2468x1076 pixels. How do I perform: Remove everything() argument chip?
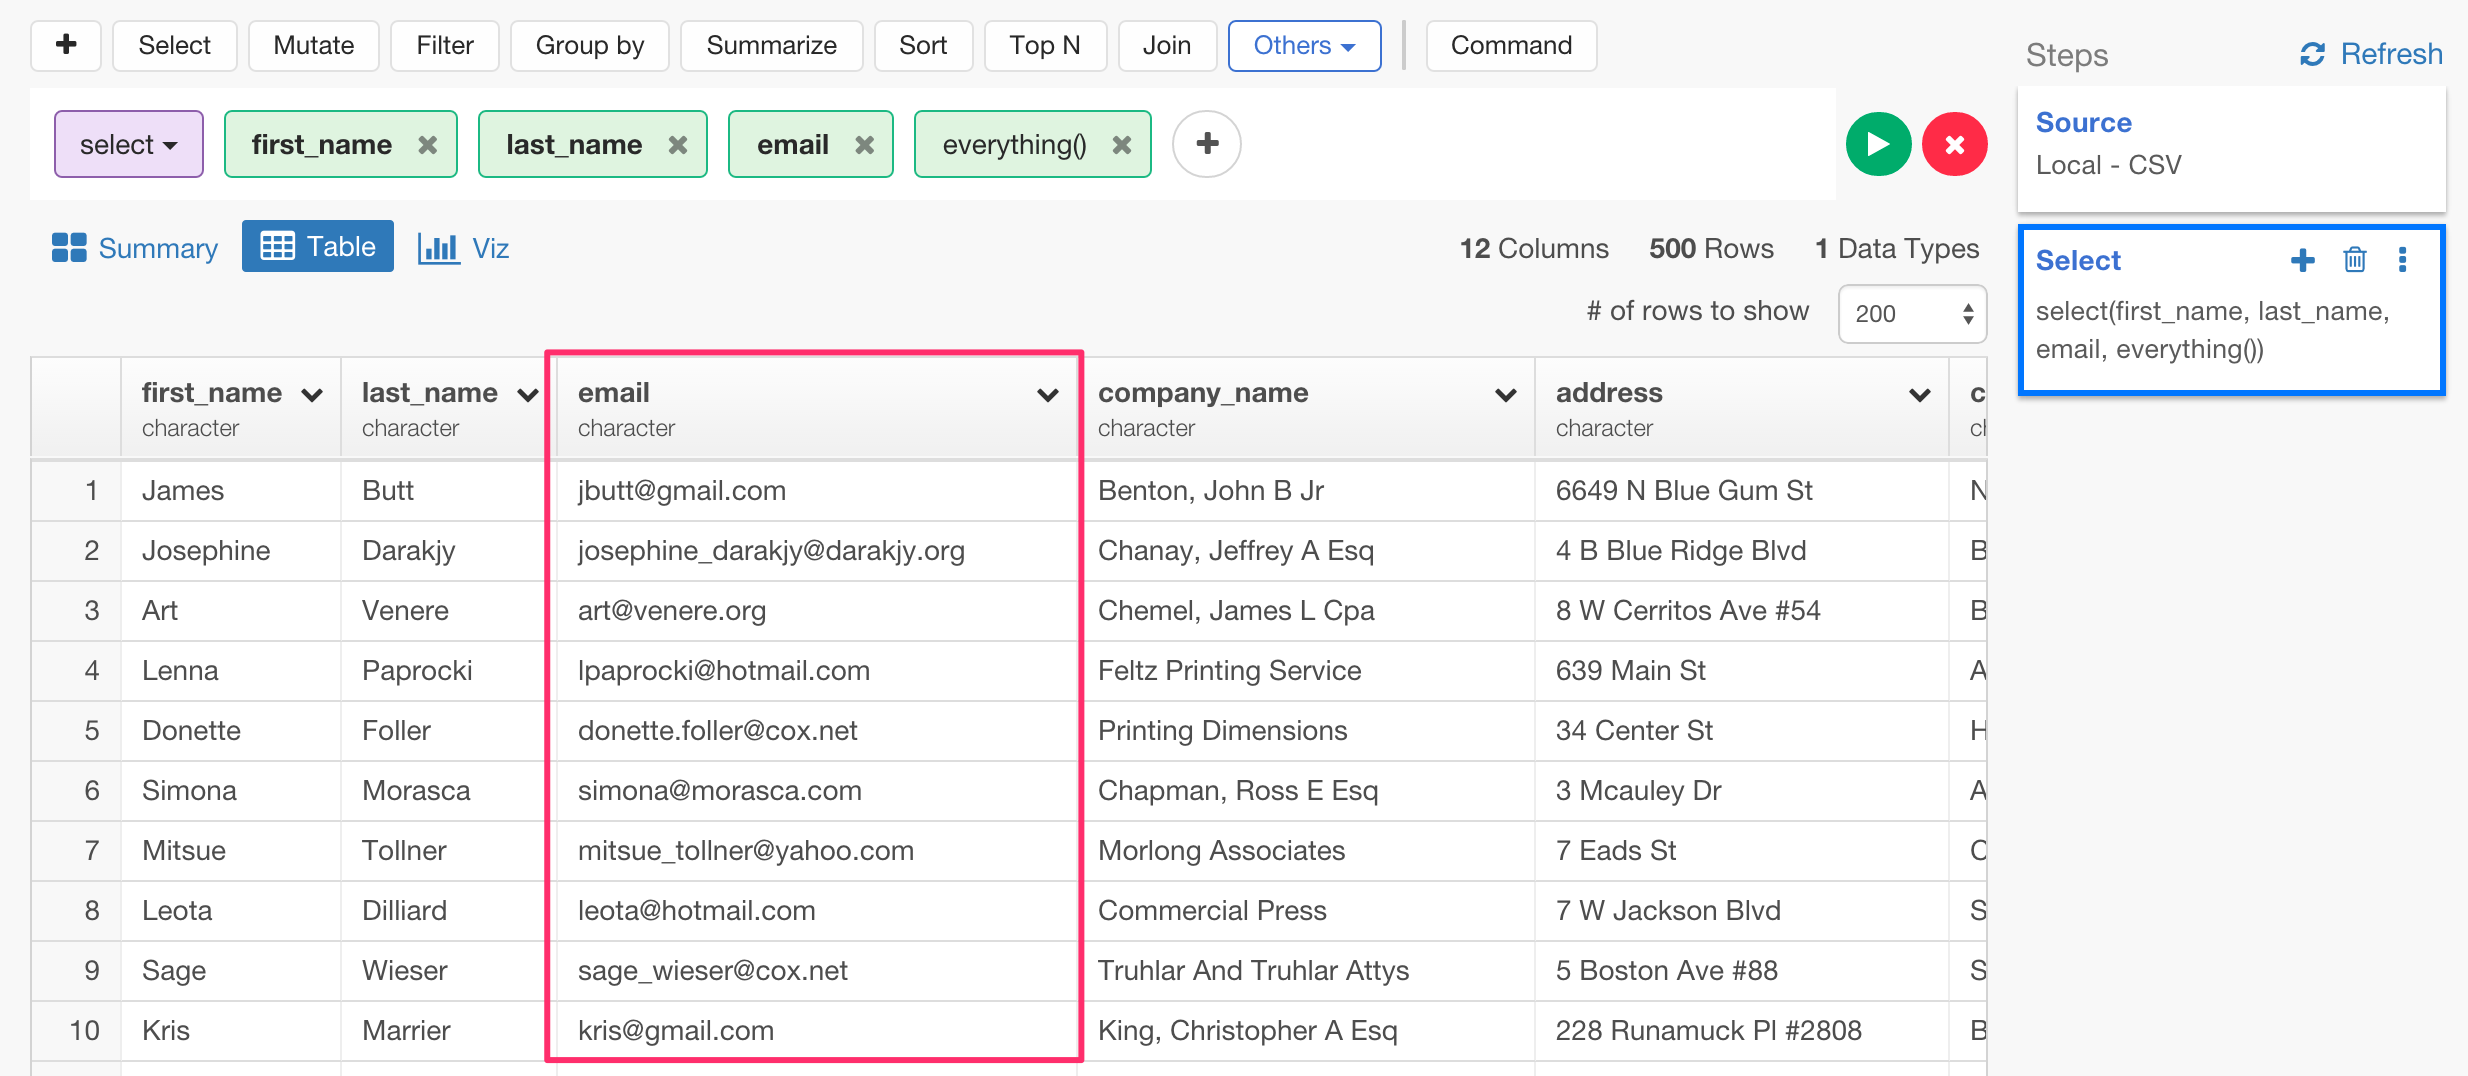click(1122, 145)
